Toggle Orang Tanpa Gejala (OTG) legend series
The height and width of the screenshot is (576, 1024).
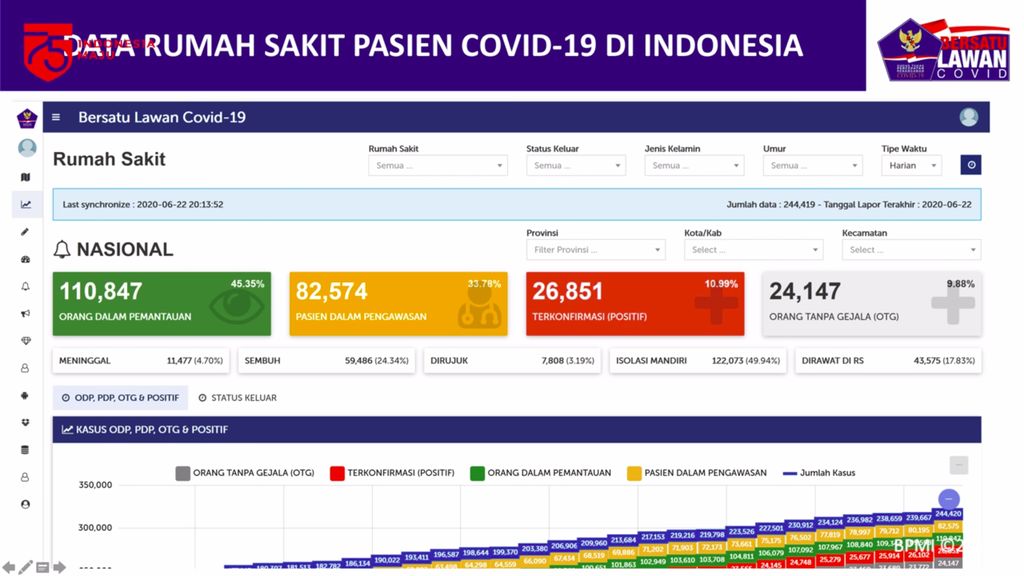(245, 473)
